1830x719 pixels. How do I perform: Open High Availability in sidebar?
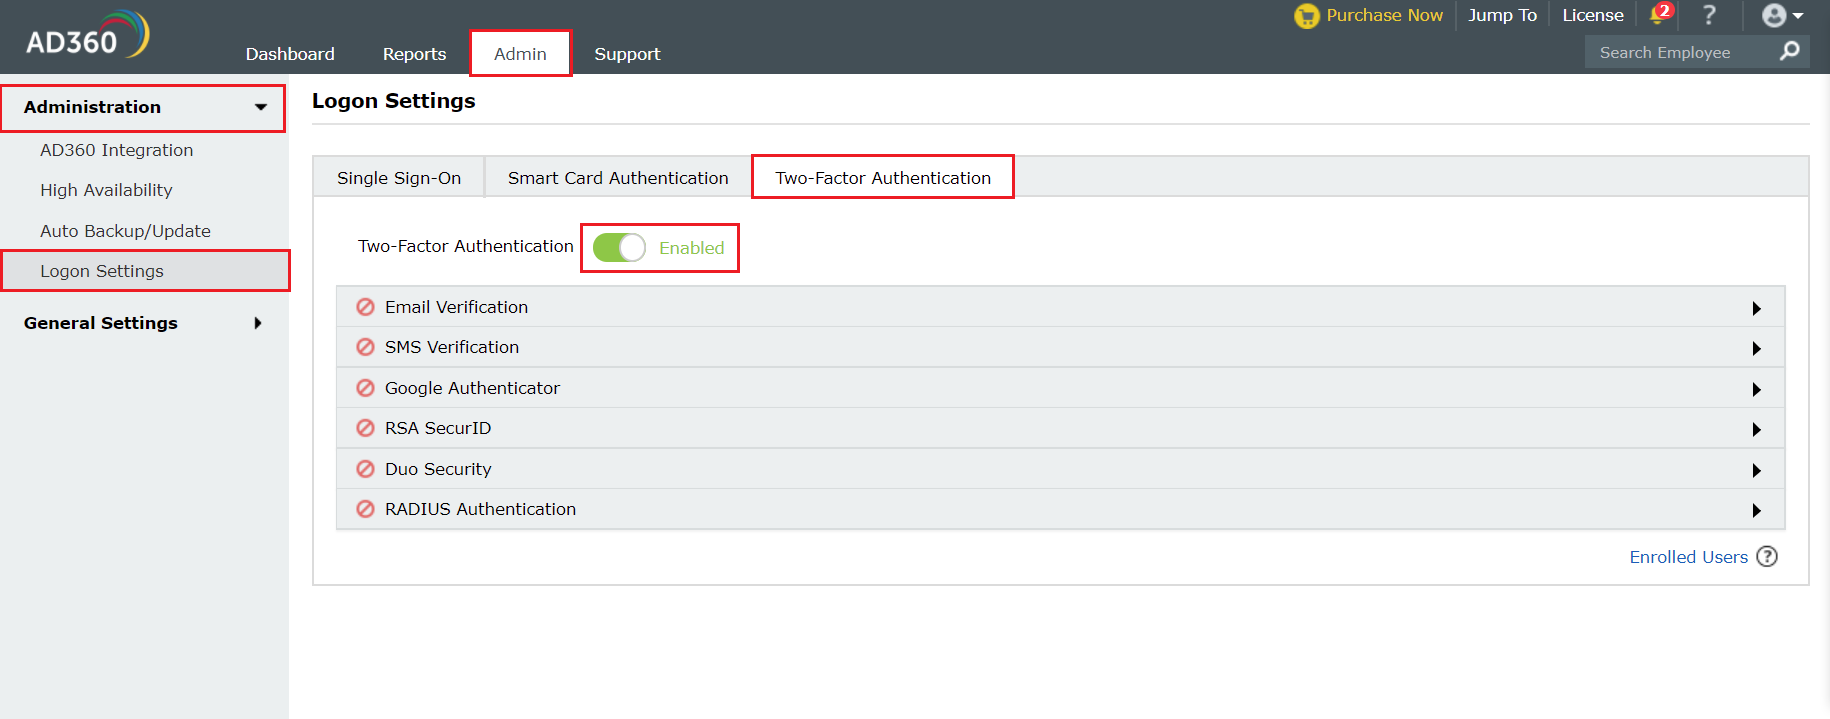106,190
